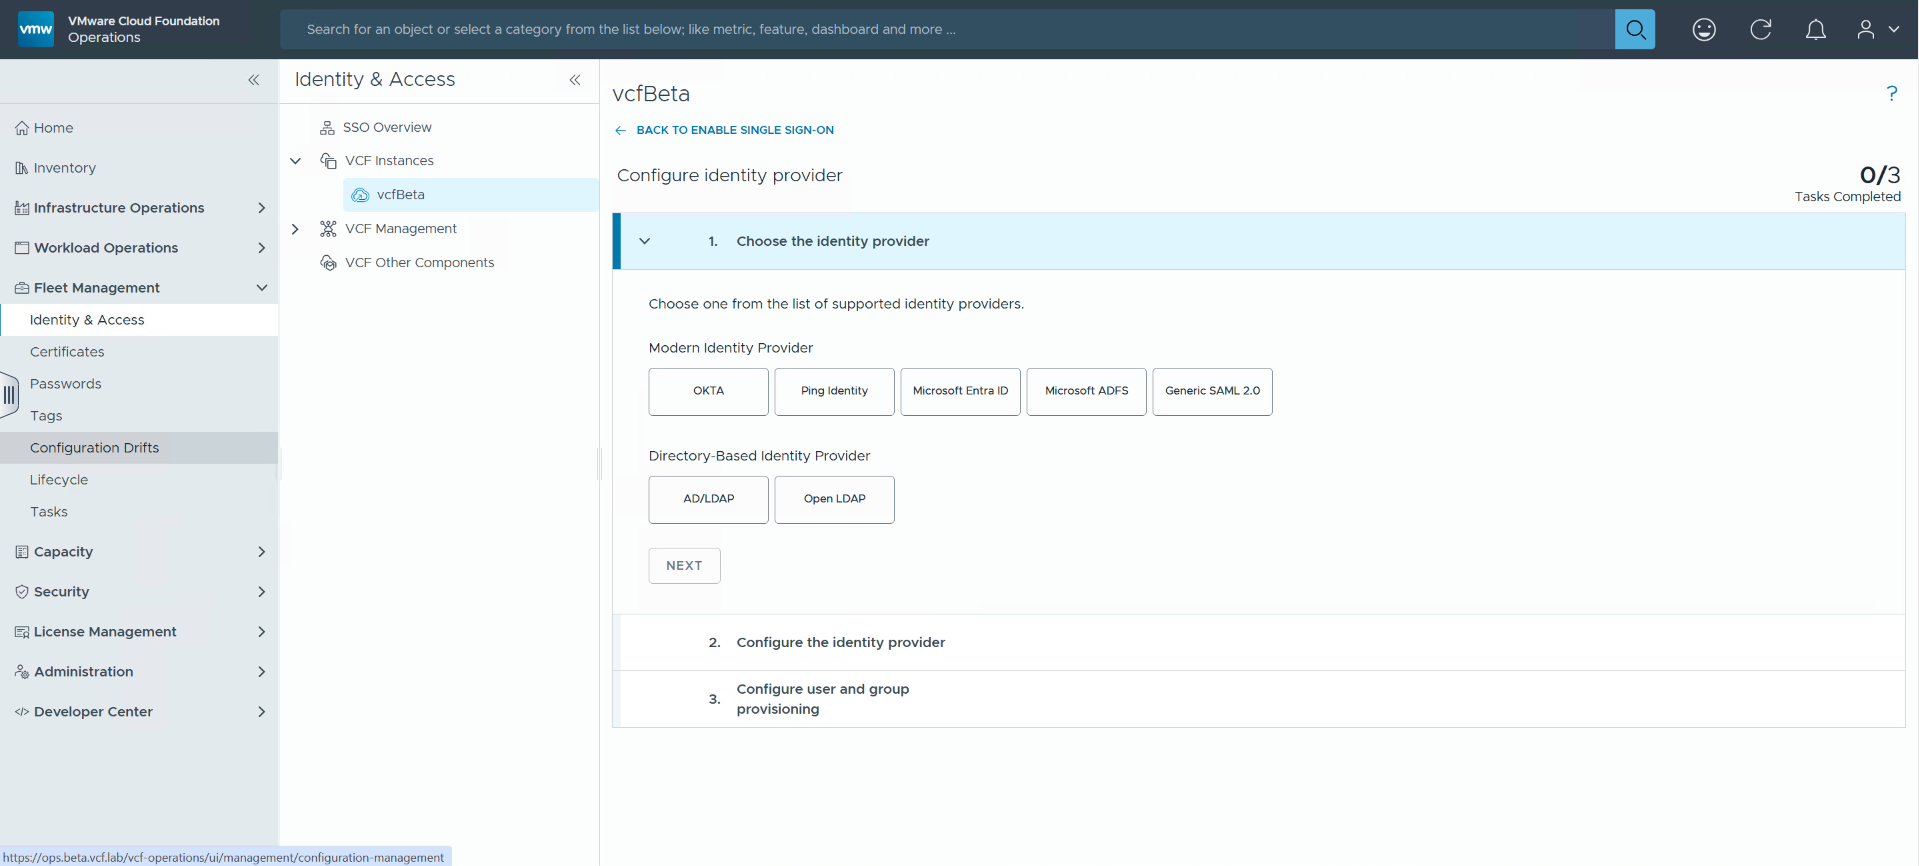Click the License Management icon
Image resolution: width=1919 pixels, height=866 pixels.
pyautogui.click(x=22, y=632)
